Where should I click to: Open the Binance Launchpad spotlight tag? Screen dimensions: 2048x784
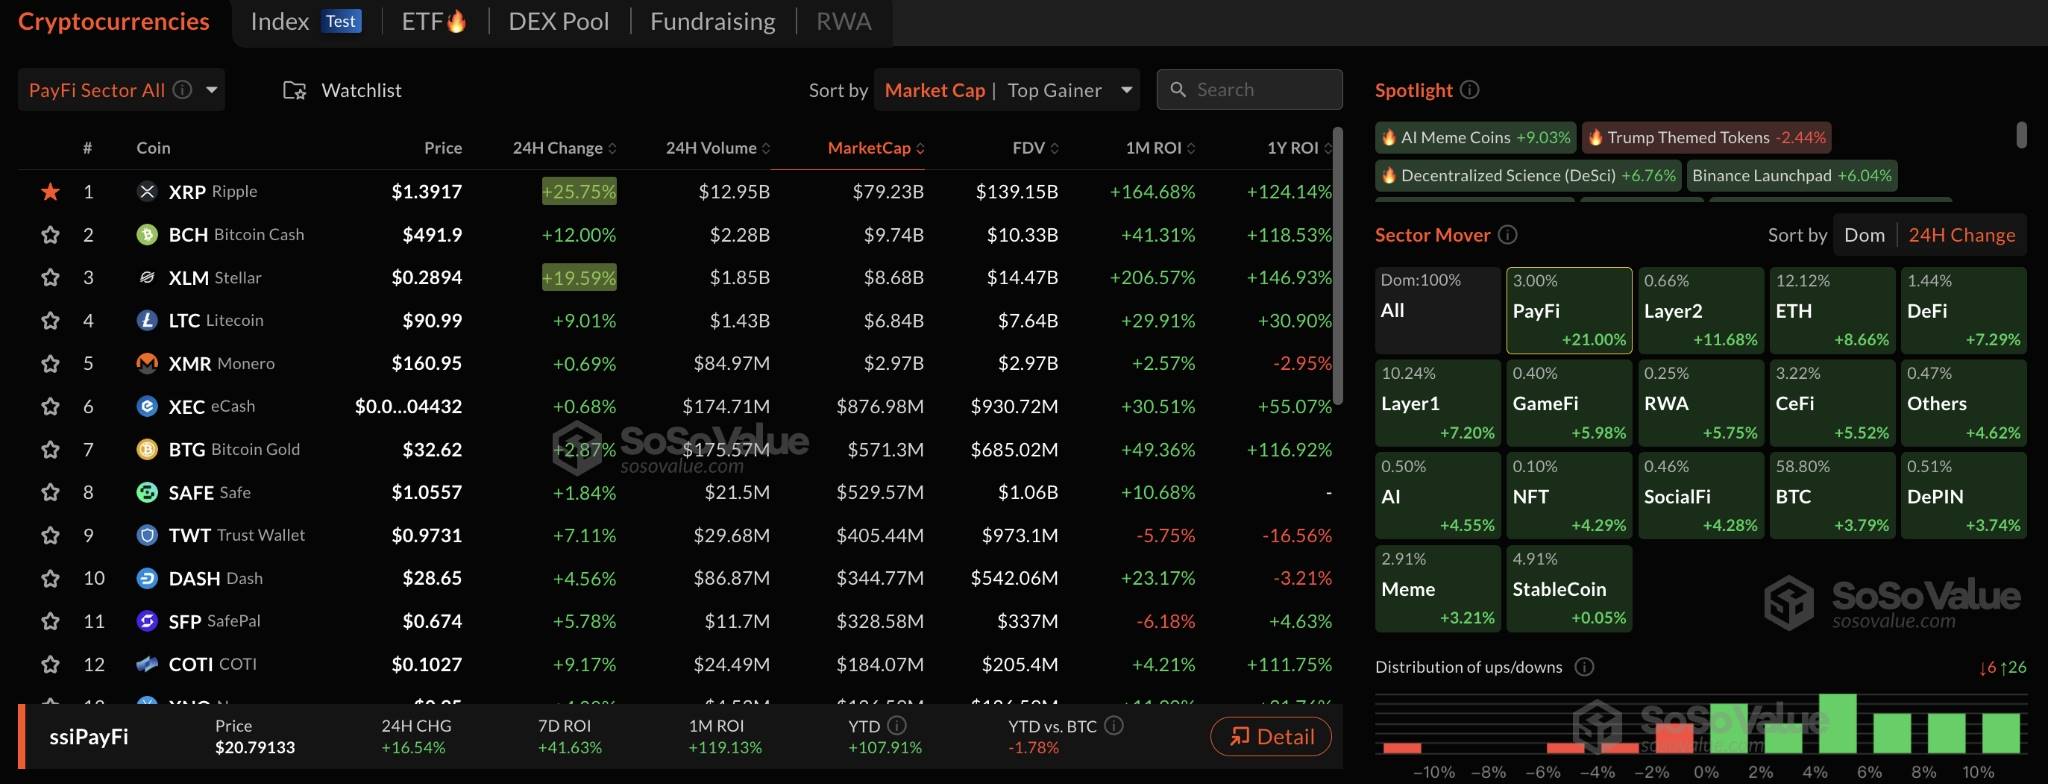(1791, 175)
